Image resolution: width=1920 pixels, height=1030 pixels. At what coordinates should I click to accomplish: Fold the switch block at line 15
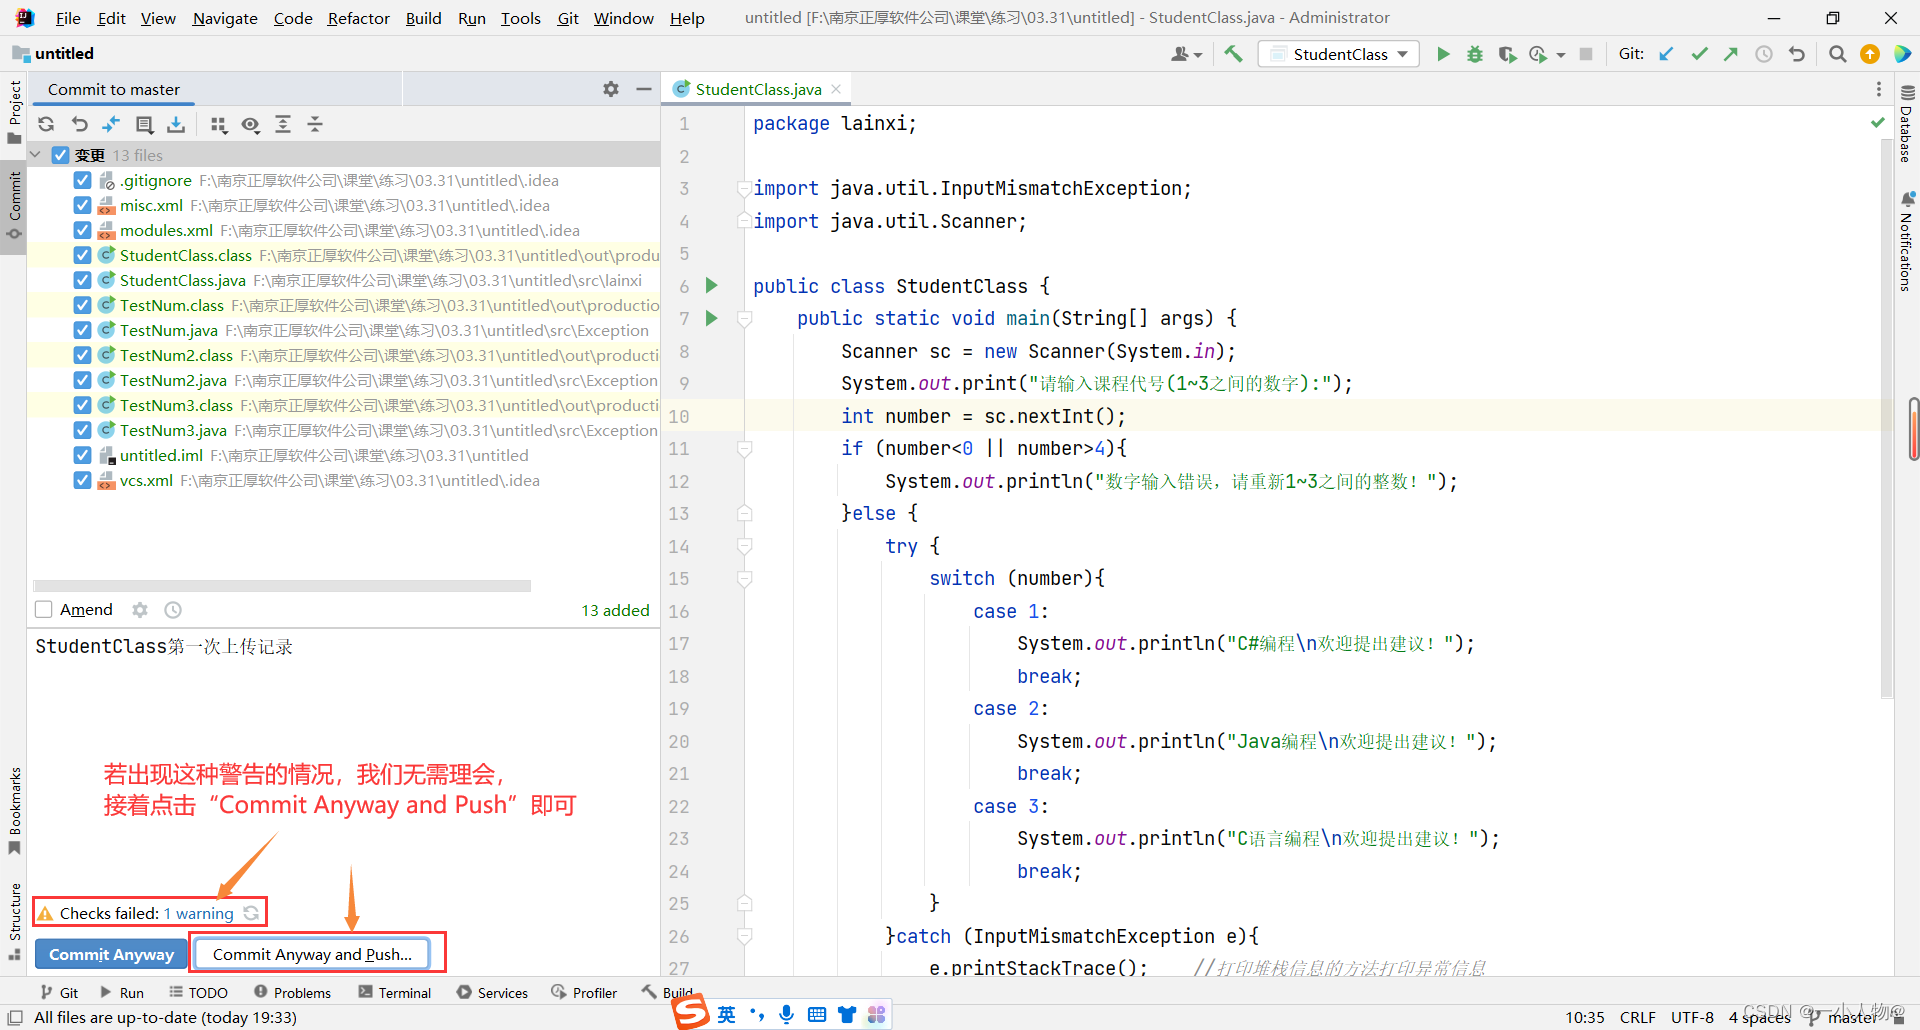745,579
